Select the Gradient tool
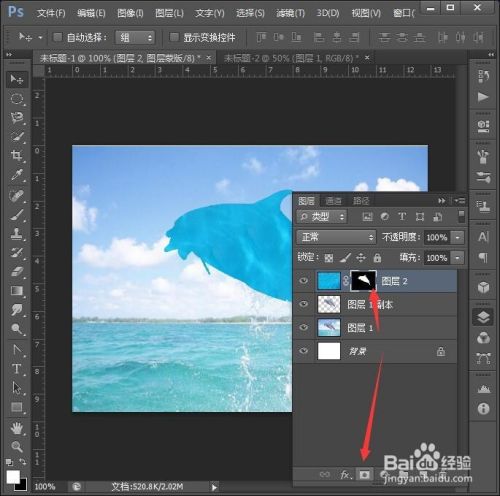Image resolution: width=500 pixels, height=496 pixels. coord(16,291)
